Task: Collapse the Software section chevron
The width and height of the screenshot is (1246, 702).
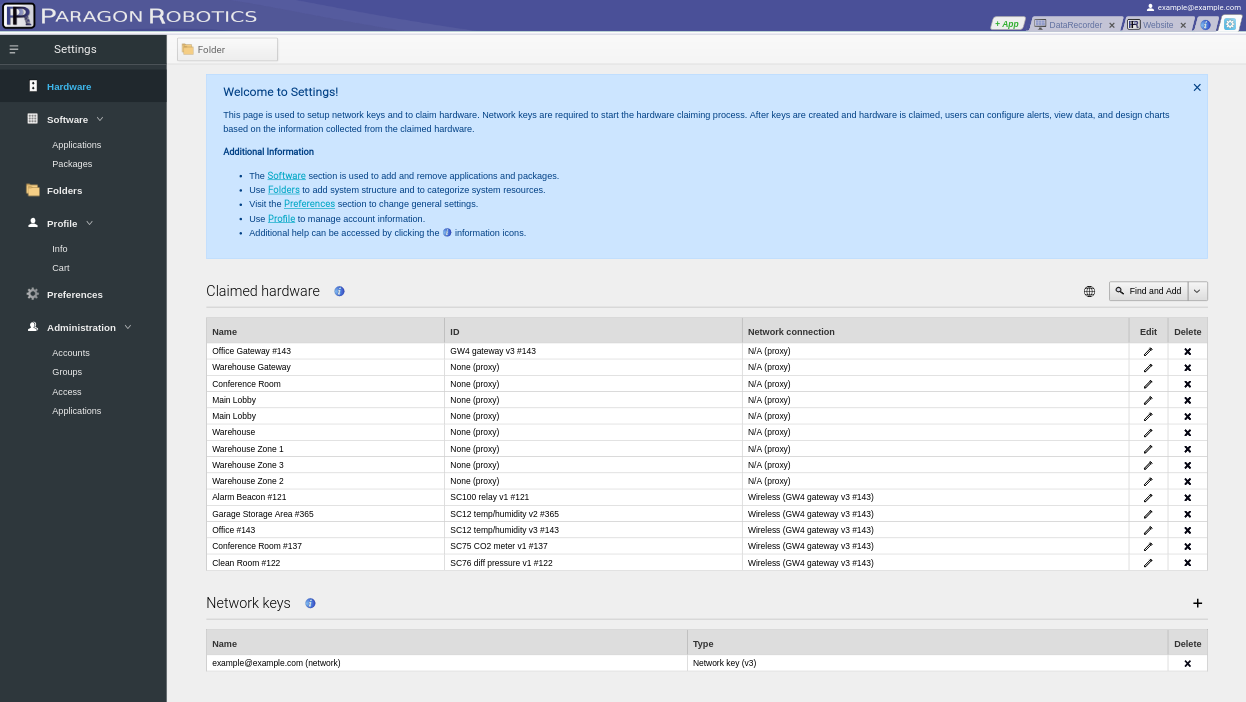Action: coord(100,119)
